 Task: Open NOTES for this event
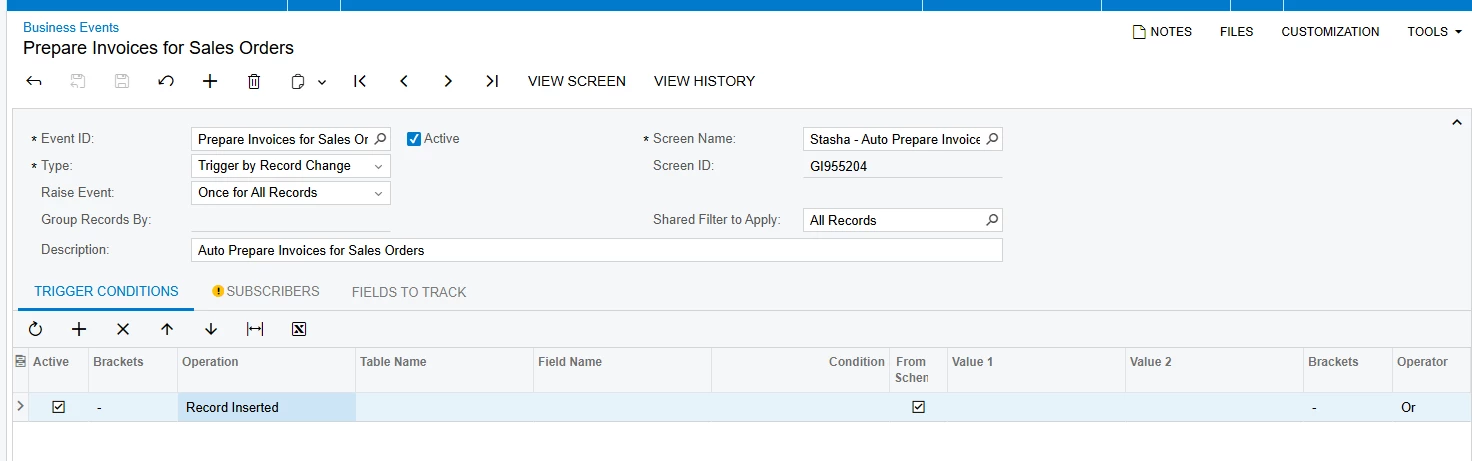1162,32
